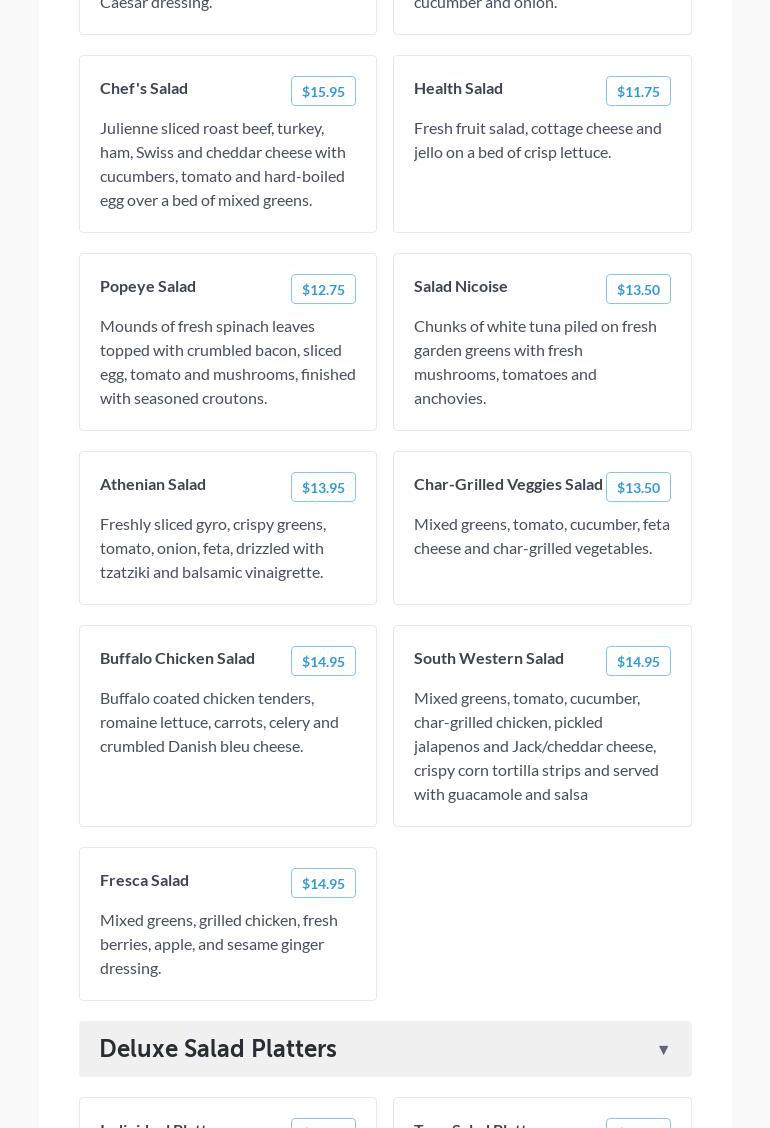
Task: Collapse the Deluxe Salad Platters arrow
Action: point(663,1049)
